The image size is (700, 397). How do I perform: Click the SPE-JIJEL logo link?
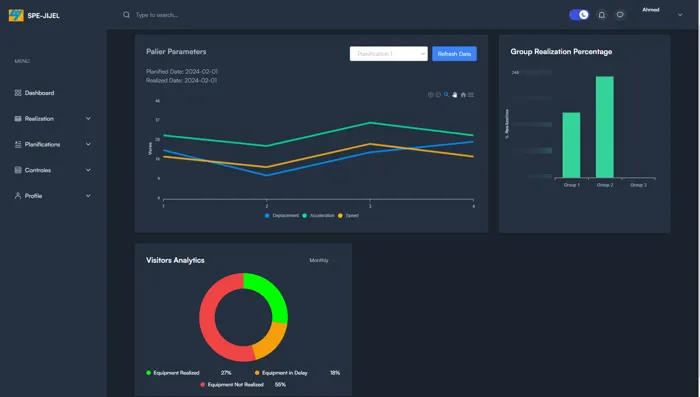(34, 15)
